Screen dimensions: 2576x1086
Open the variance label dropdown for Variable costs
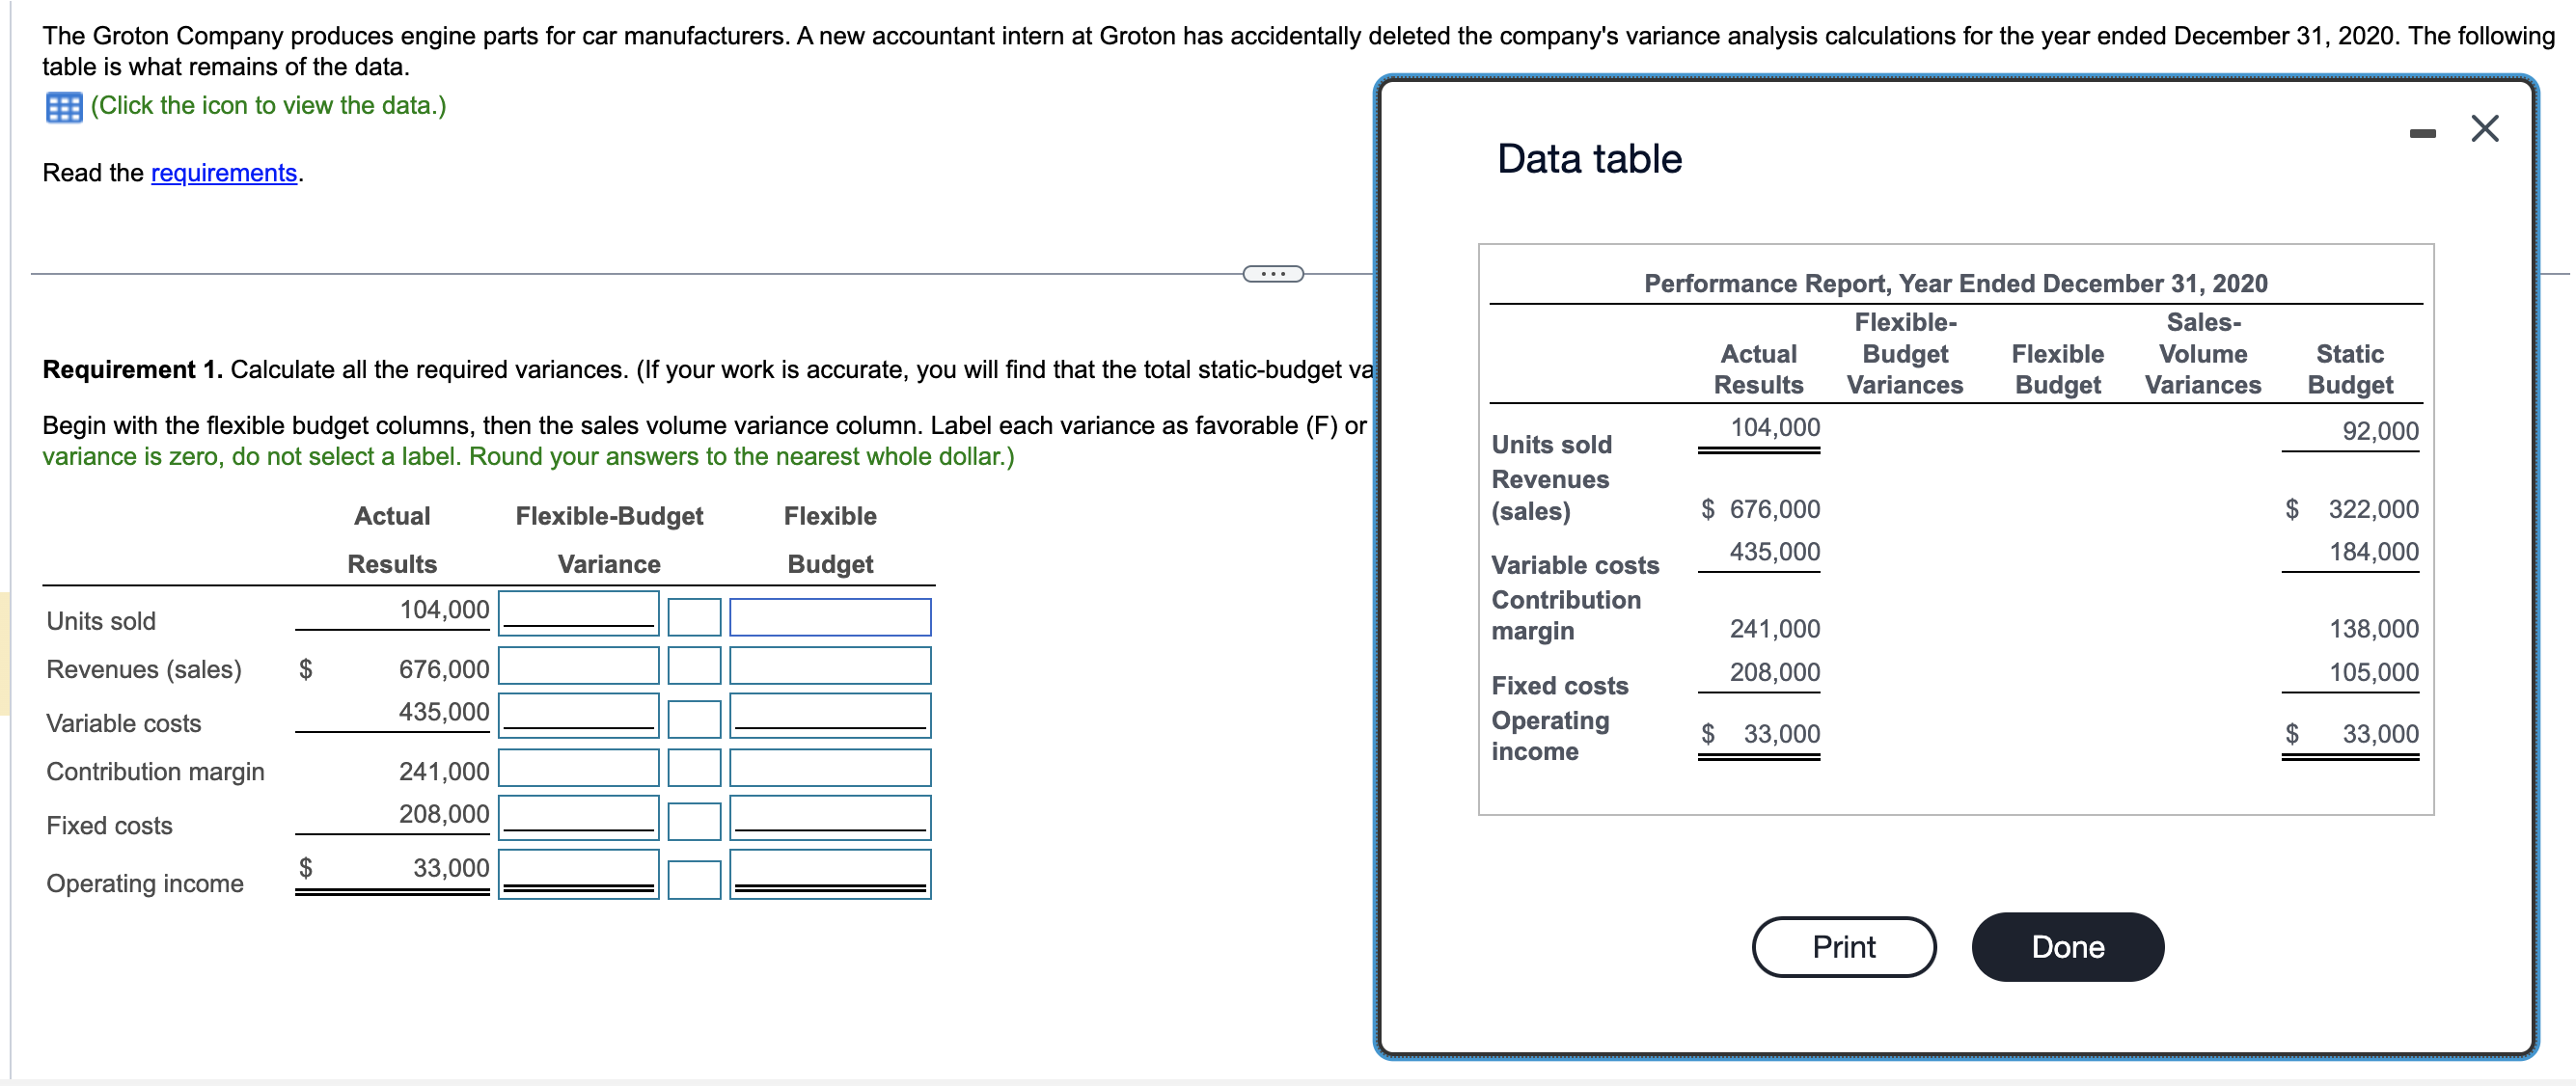point(694,718)
